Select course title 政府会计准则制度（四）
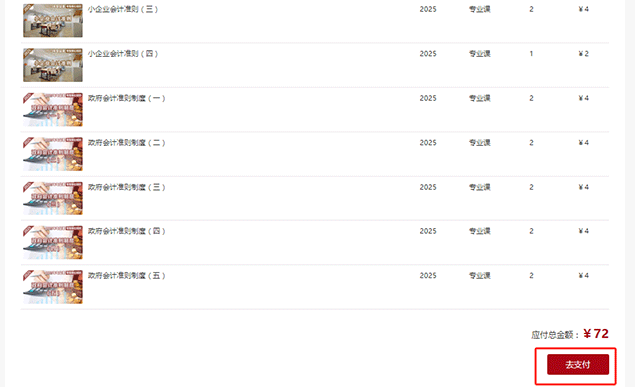The image size is (635, 387). click(127, 231)
